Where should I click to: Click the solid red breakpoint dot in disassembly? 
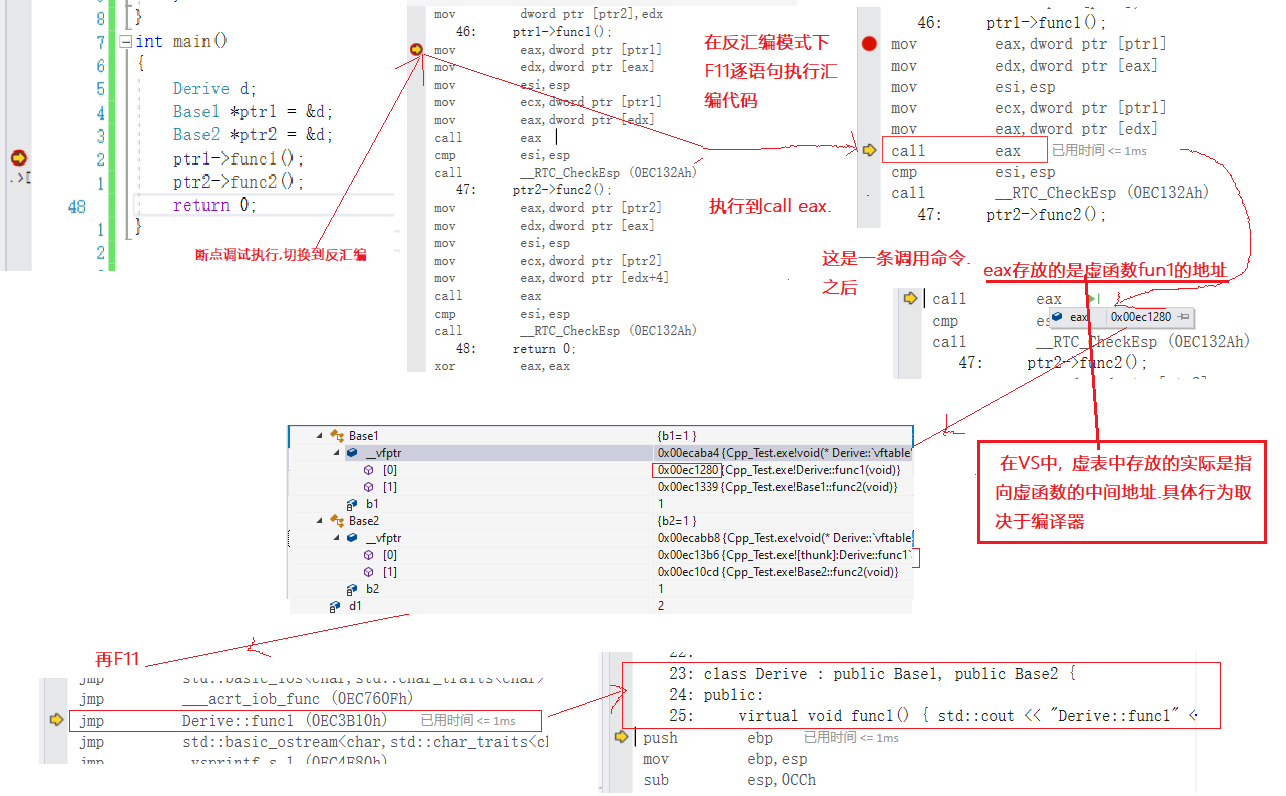pos(869,44)
